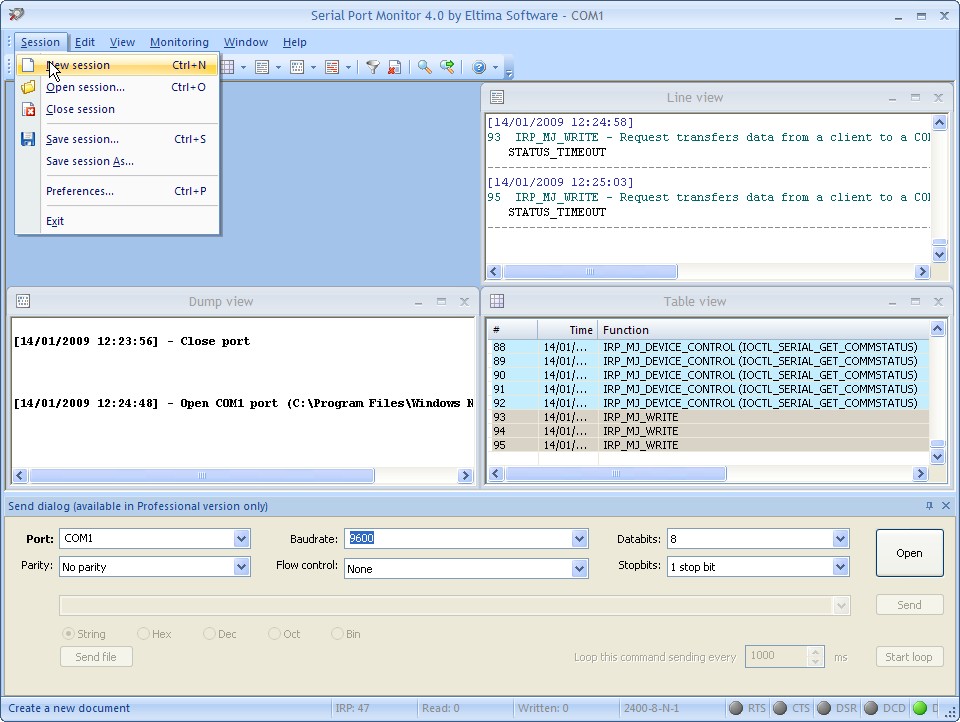Viewport: 960px width, 722px height.
Task: Expand the Flow control dropdown
Action: coord(579,569)
